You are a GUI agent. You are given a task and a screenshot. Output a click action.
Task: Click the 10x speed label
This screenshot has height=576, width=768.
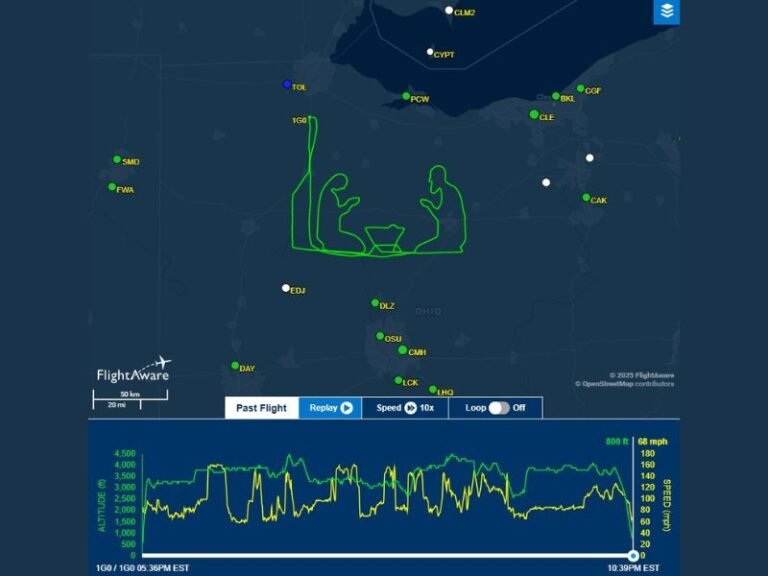pyautogui.click(x=427, y=408)
